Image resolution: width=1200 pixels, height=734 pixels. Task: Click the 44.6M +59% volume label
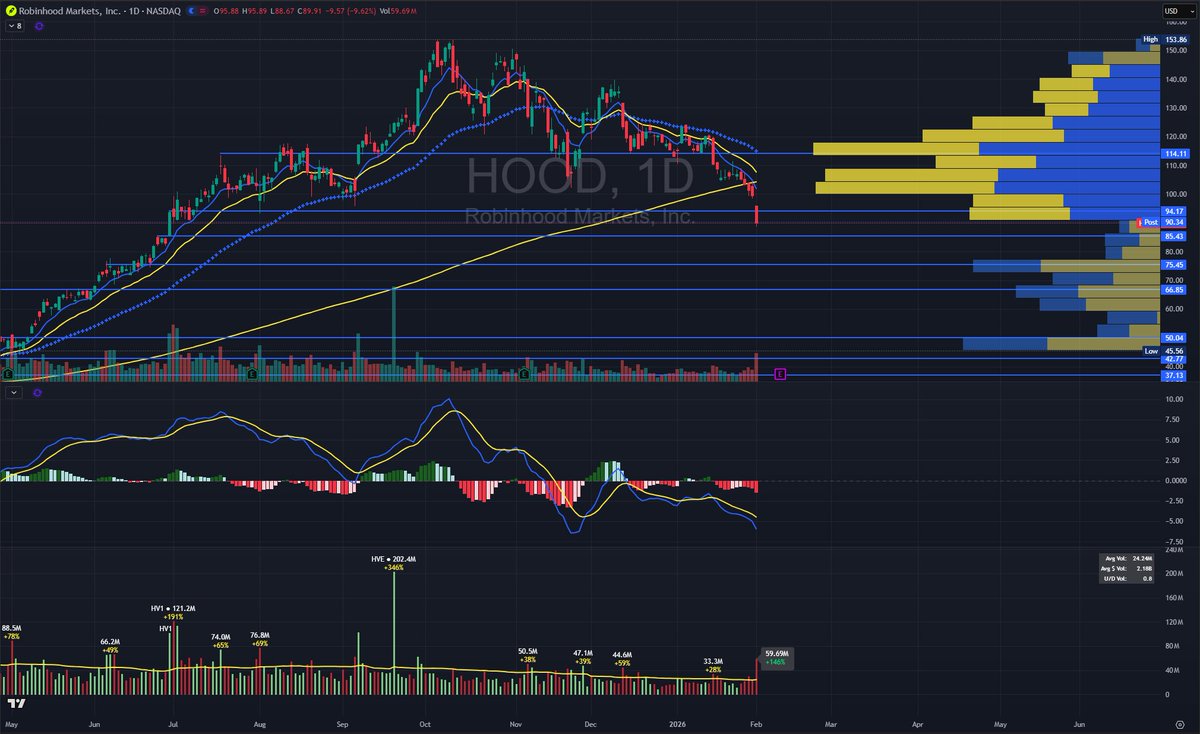point(623,658)
